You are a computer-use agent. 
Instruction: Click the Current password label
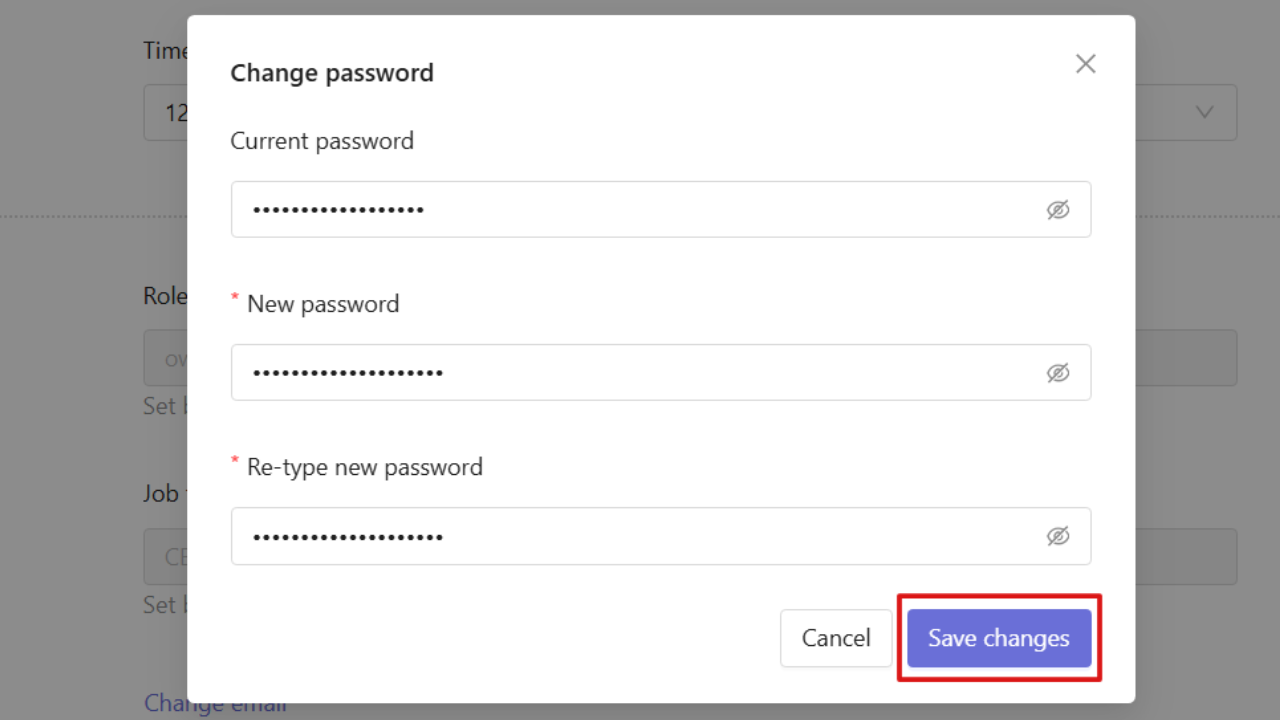click(x=322, y=141)
